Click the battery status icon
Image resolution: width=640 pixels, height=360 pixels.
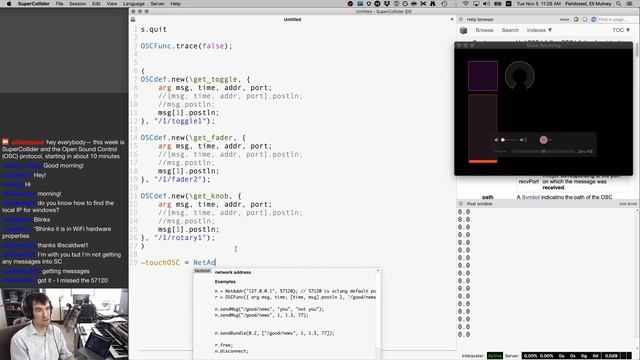[x=498, y=4]
